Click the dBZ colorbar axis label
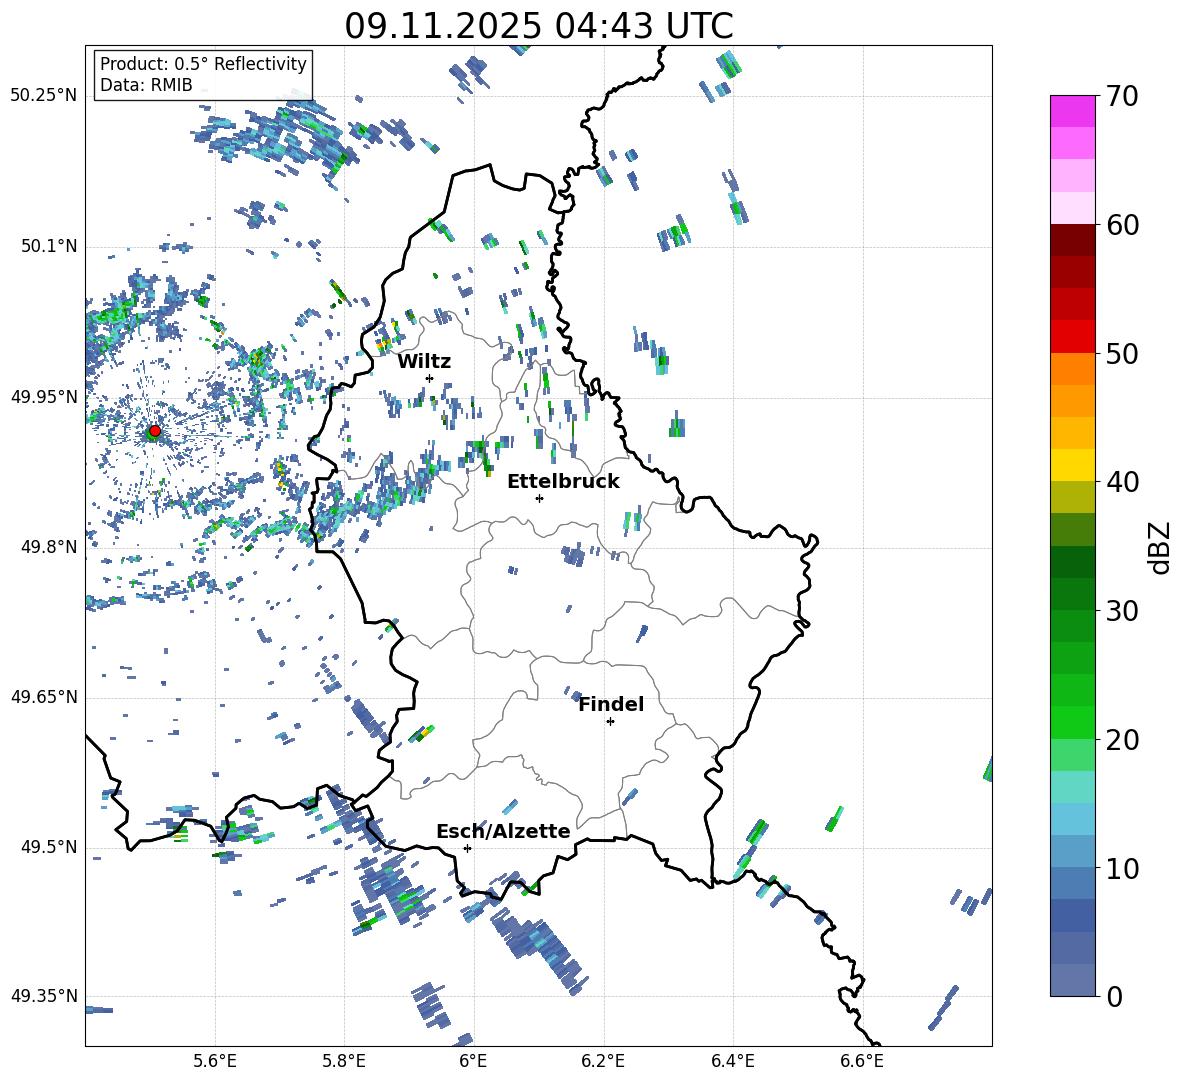1184x1081 pixels. (x=1159, y=547)
